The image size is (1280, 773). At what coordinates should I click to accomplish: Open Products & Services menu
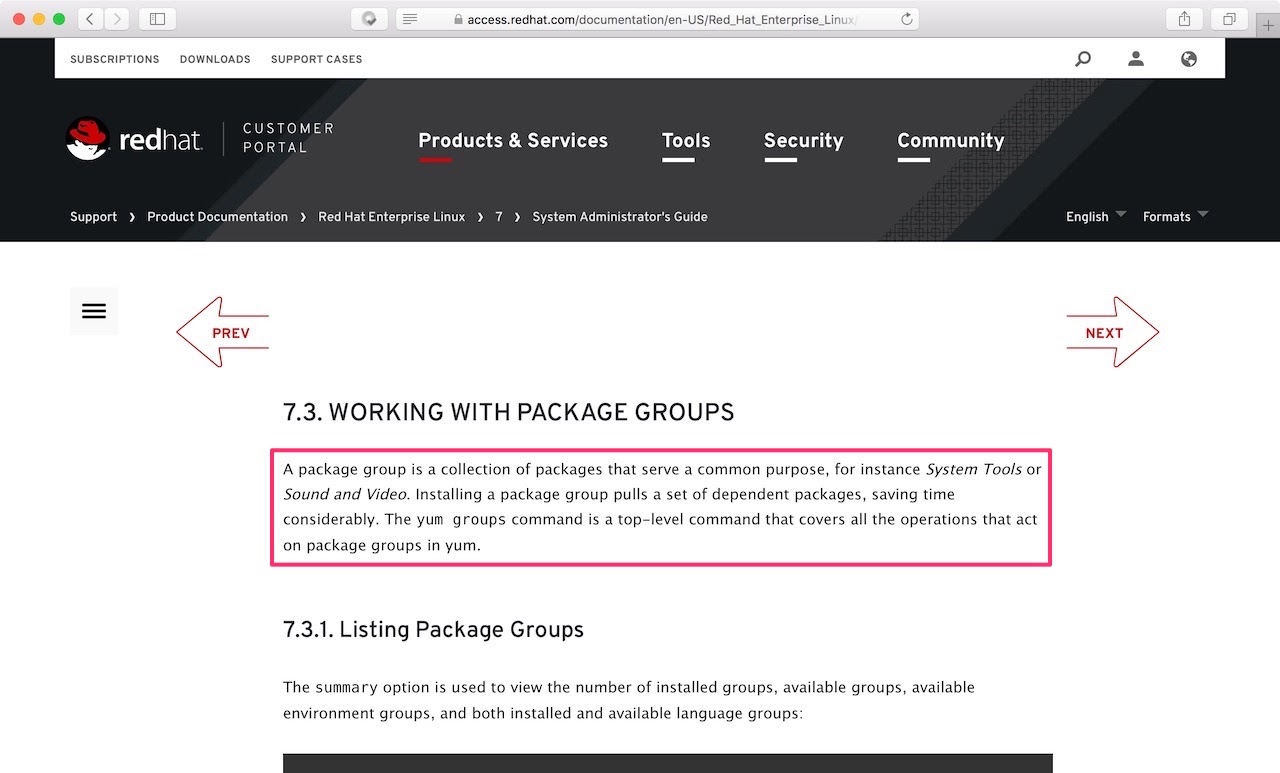[513, 141]
